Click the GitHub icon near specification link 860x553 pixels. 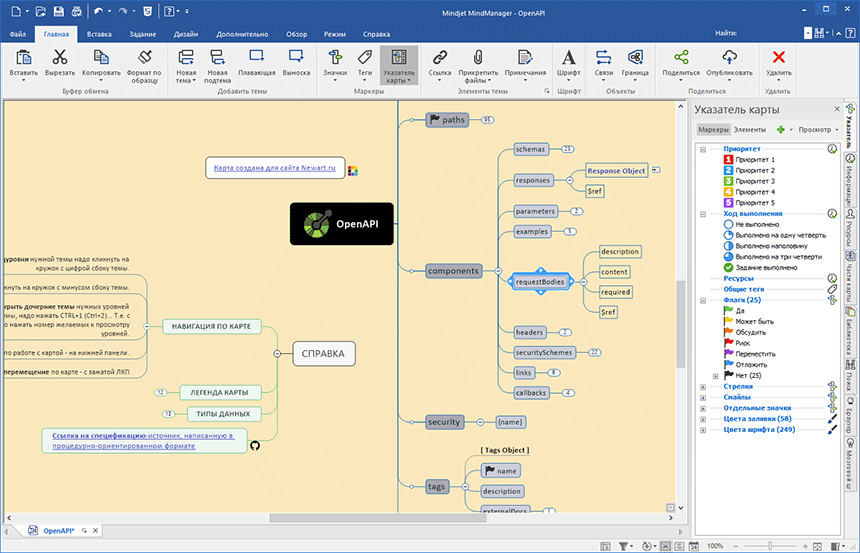tap(254, 445)
